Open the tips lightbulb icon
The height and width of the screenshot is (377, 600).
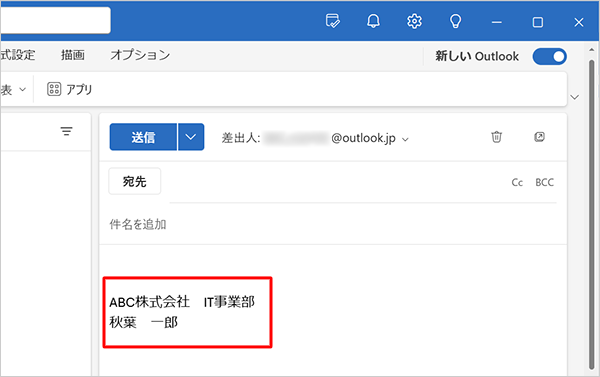455,21
